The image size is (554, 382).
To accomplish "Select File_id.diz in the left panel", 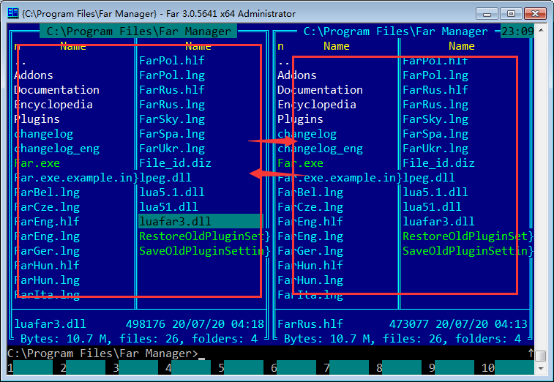I will 175,163.
